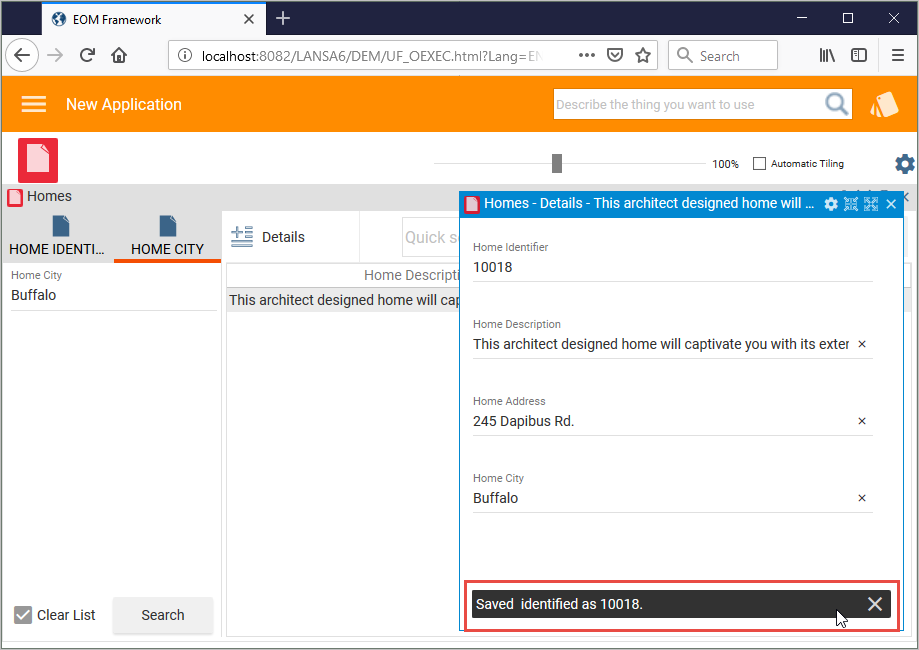Click the browser Search box
919x650 pixels.
[x=723, y=55]
